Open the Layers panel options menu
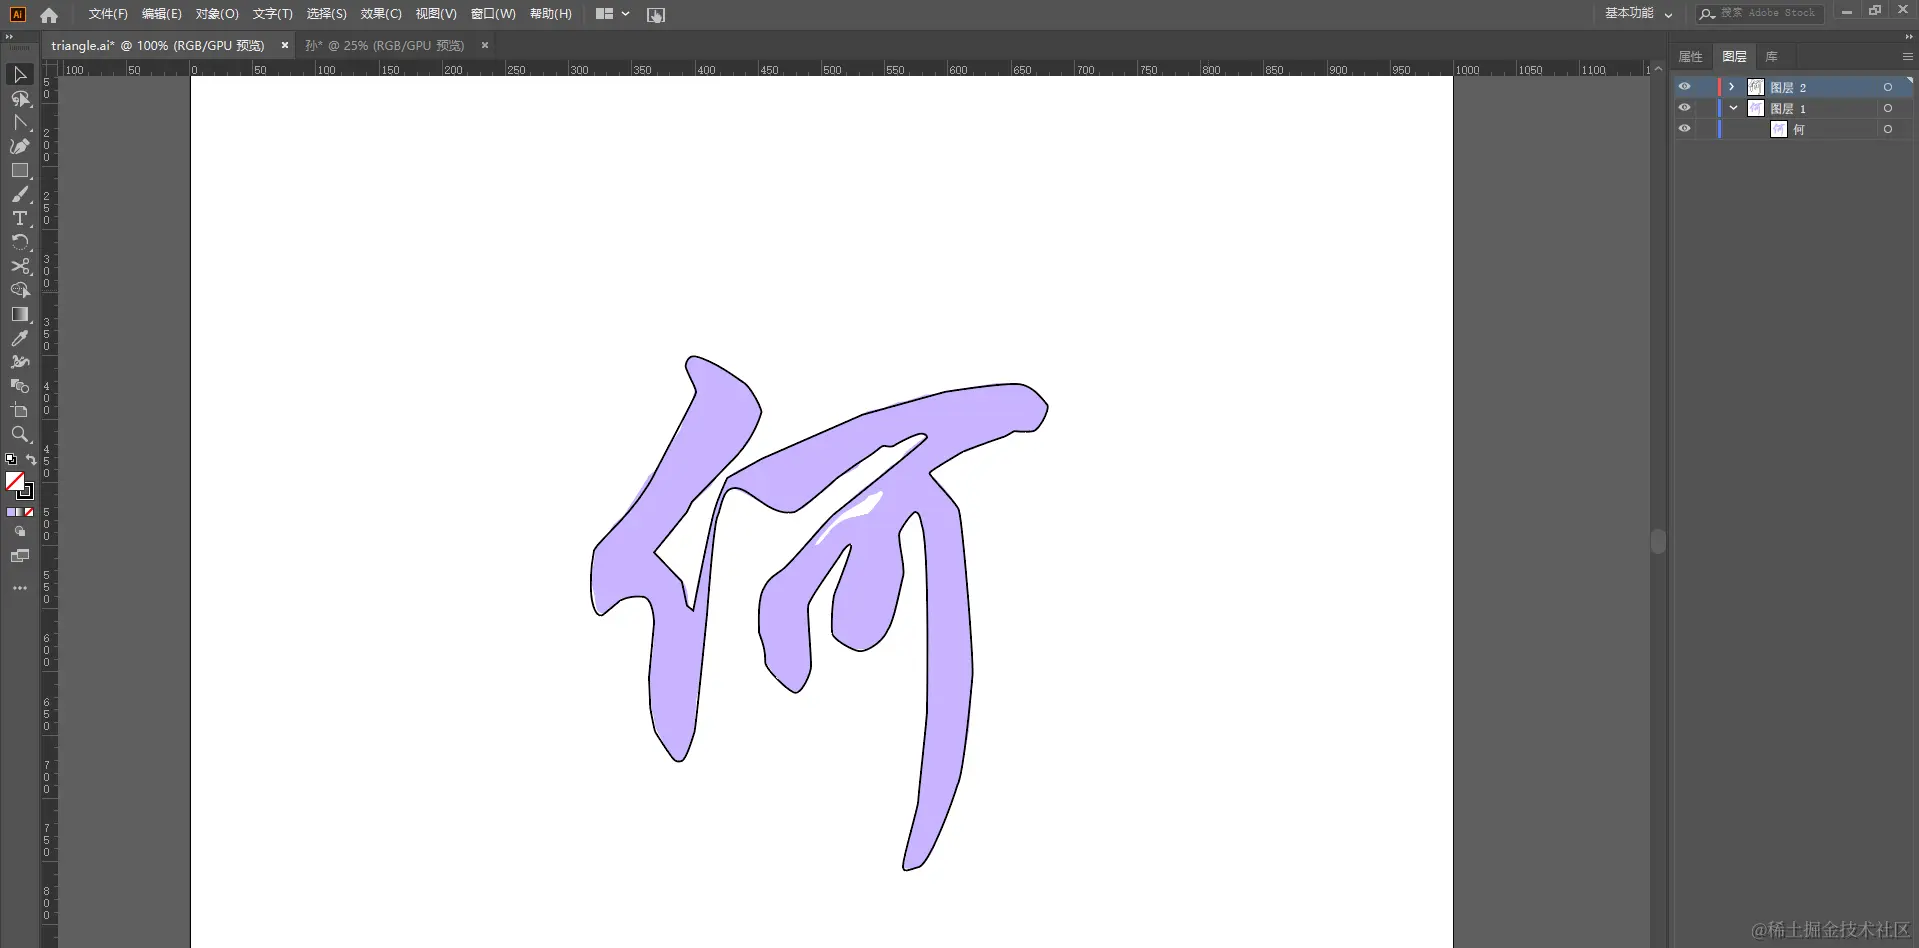 (x=1907, y=56)
